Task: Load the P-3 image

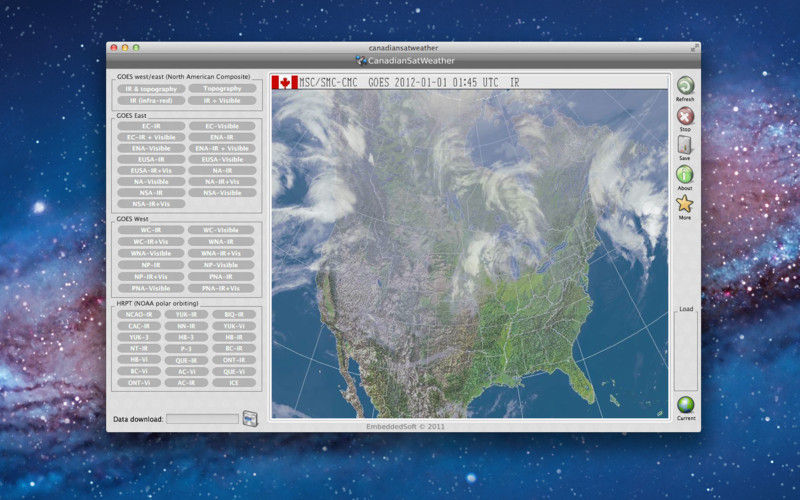Action: click(186, 349)
